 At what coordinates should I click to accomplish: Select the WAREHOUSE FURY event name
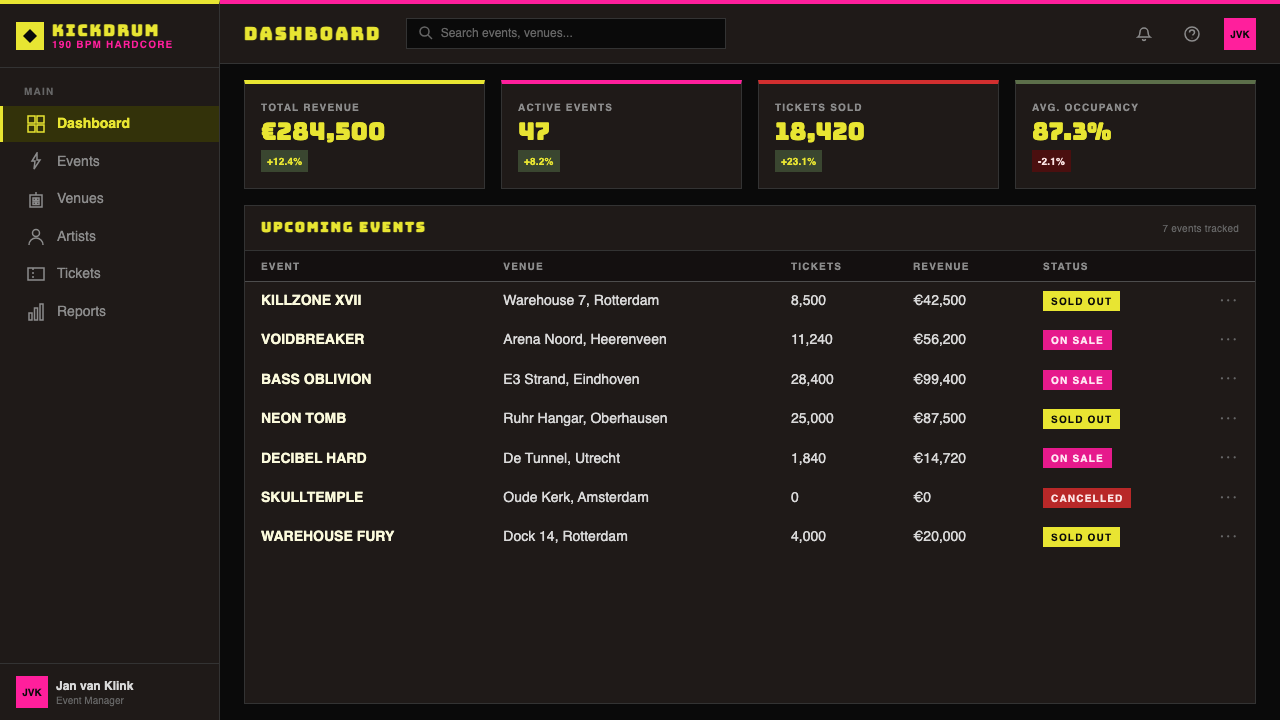[x=328, y=536]
